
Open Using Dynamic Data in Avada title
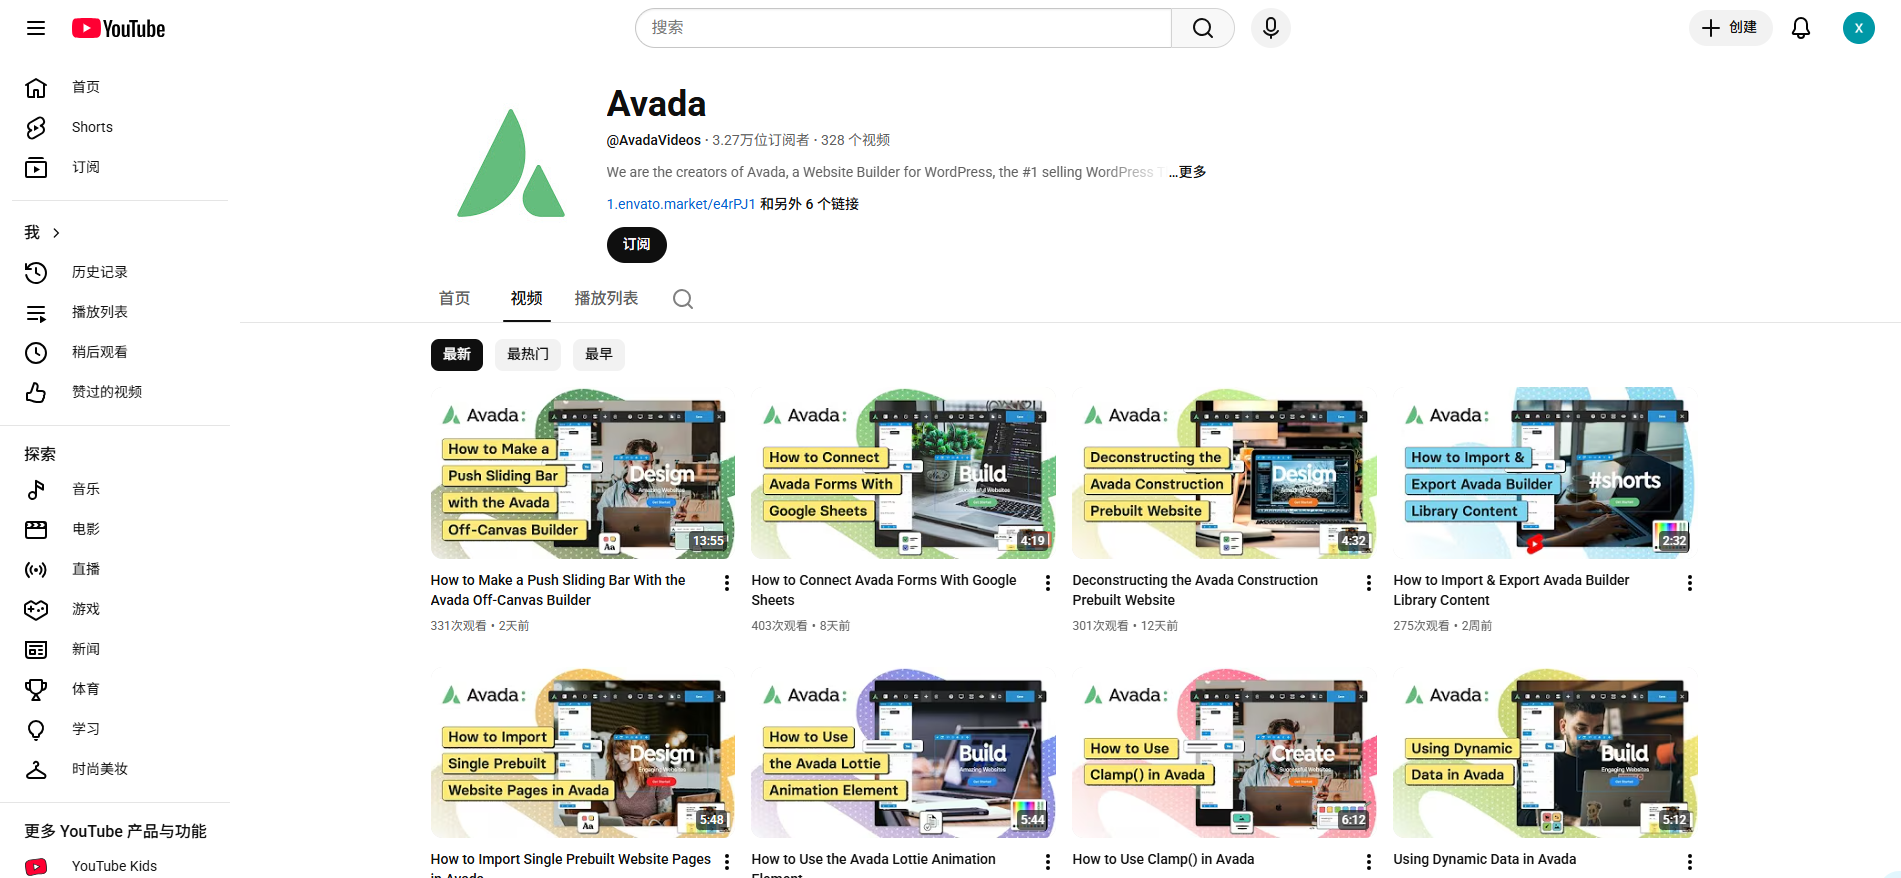(1485, 860)
